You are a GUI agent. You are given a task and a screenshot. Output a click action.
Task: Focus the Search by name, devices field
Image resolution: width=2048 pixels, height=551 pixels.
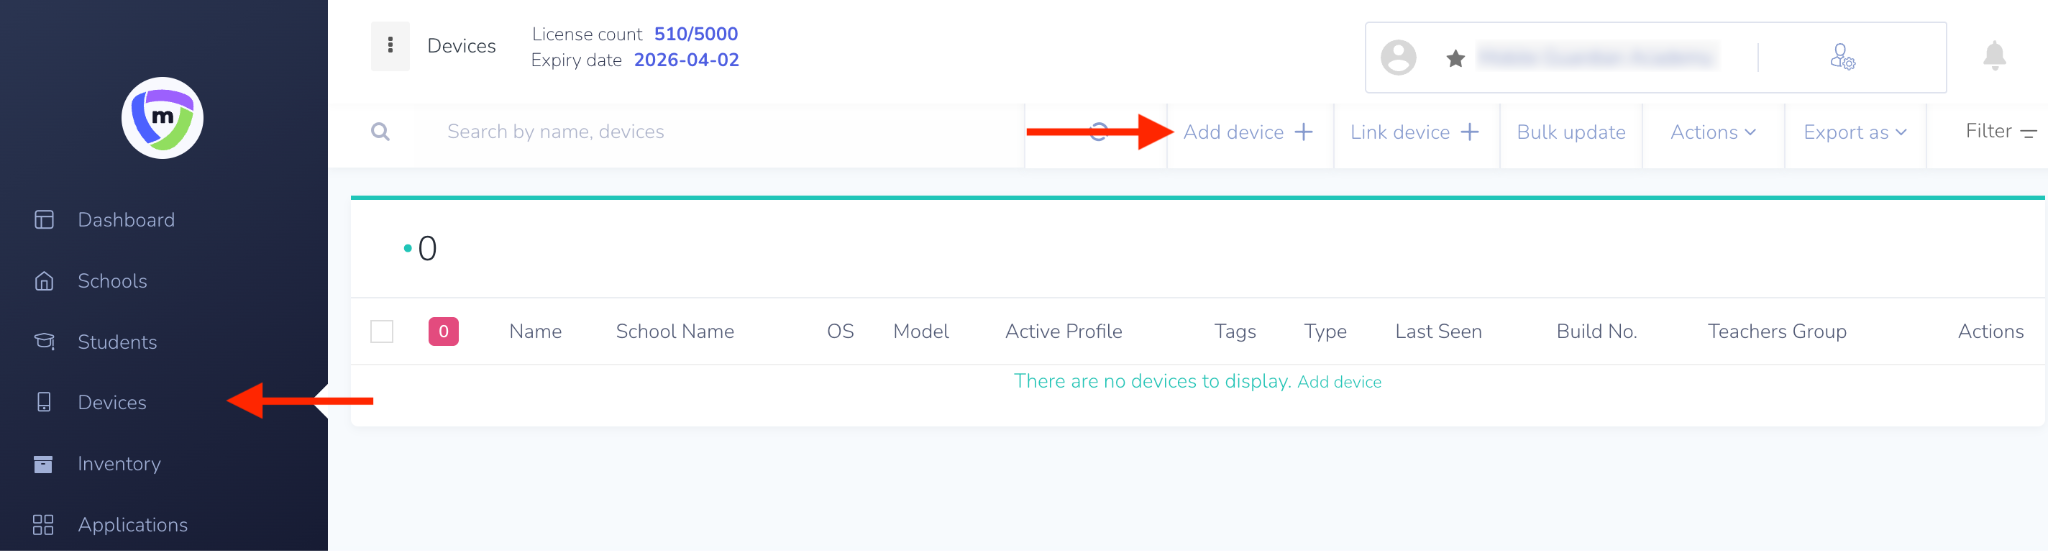click(700, 132)
